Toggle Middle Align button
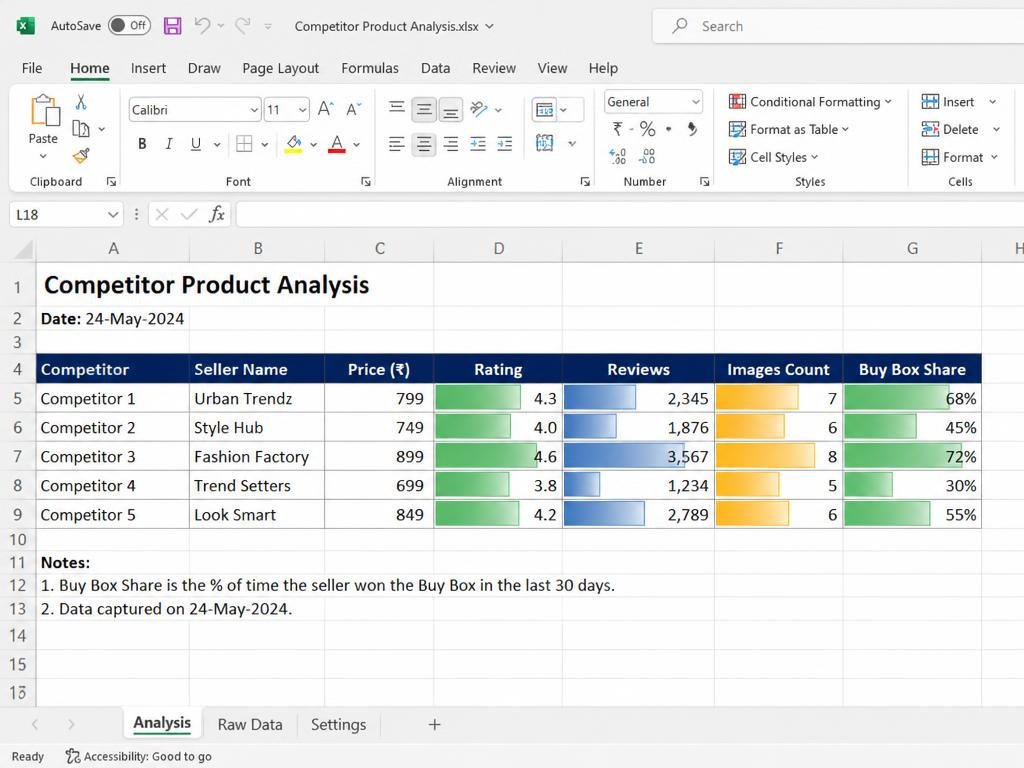Viewport: 1024px width, 768px height. [x=424, y=110]
